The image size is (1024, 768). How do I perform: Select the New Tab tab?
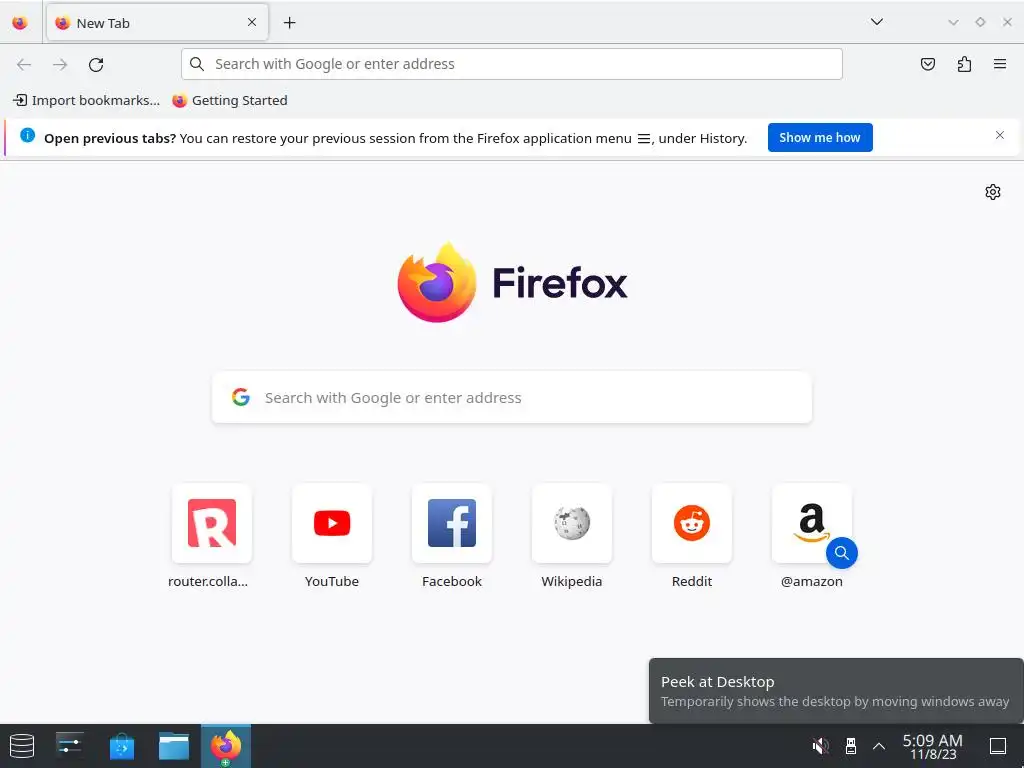click(x=157, y=23)
